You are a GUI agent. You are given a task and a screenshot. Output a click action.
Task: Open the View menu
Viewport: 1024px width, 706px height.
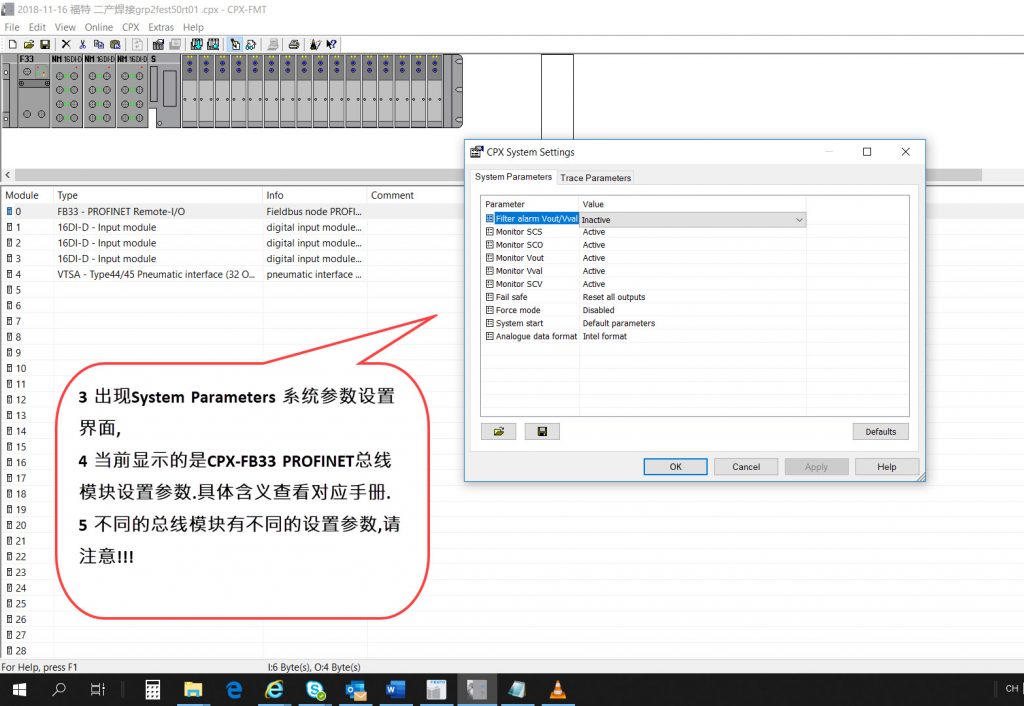tap(65, 27)
